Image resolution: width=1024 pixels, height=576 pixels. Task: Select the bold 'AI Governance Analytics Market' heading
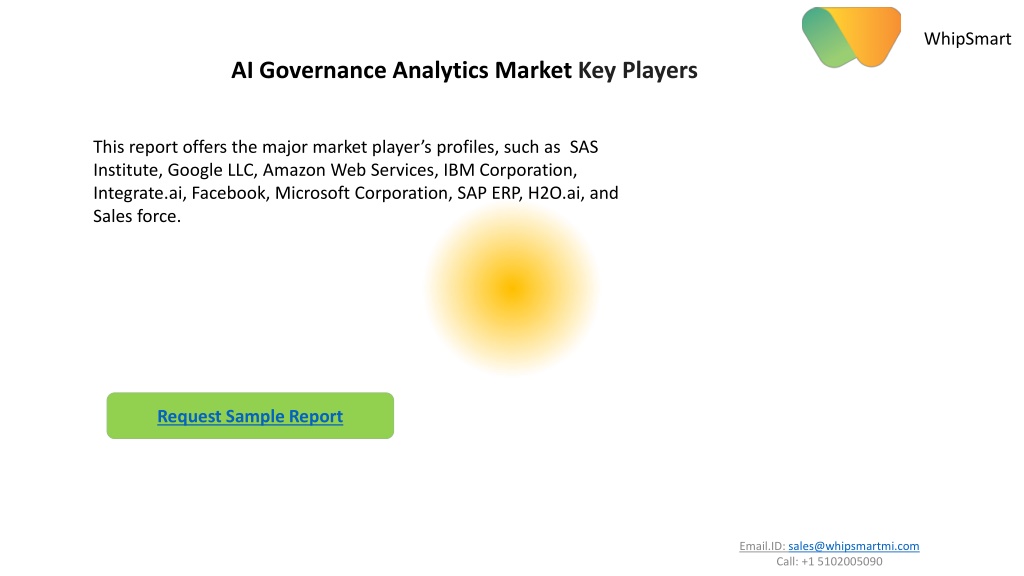(x=401, y=70)
